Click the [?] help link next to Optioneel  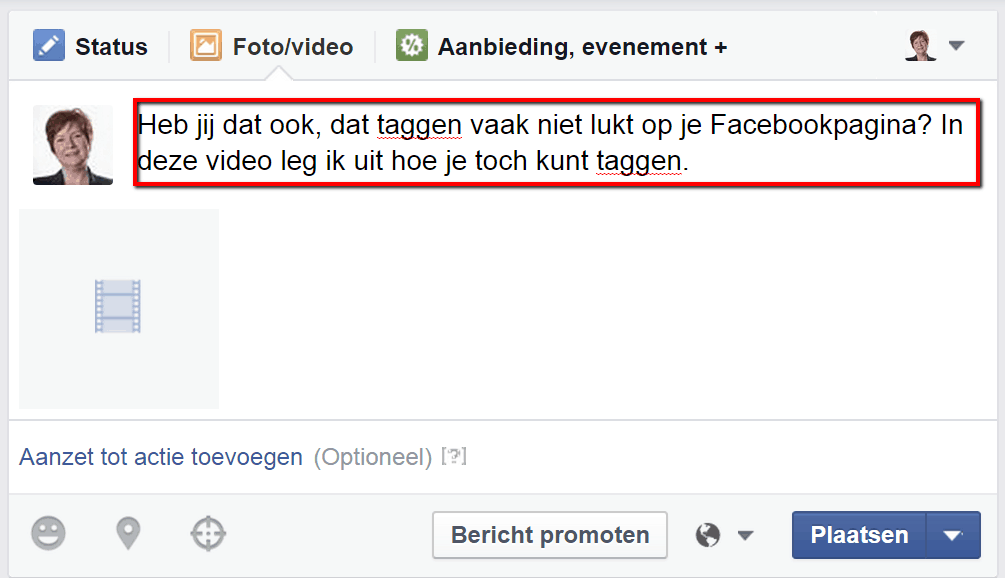[x=454, y=457]
